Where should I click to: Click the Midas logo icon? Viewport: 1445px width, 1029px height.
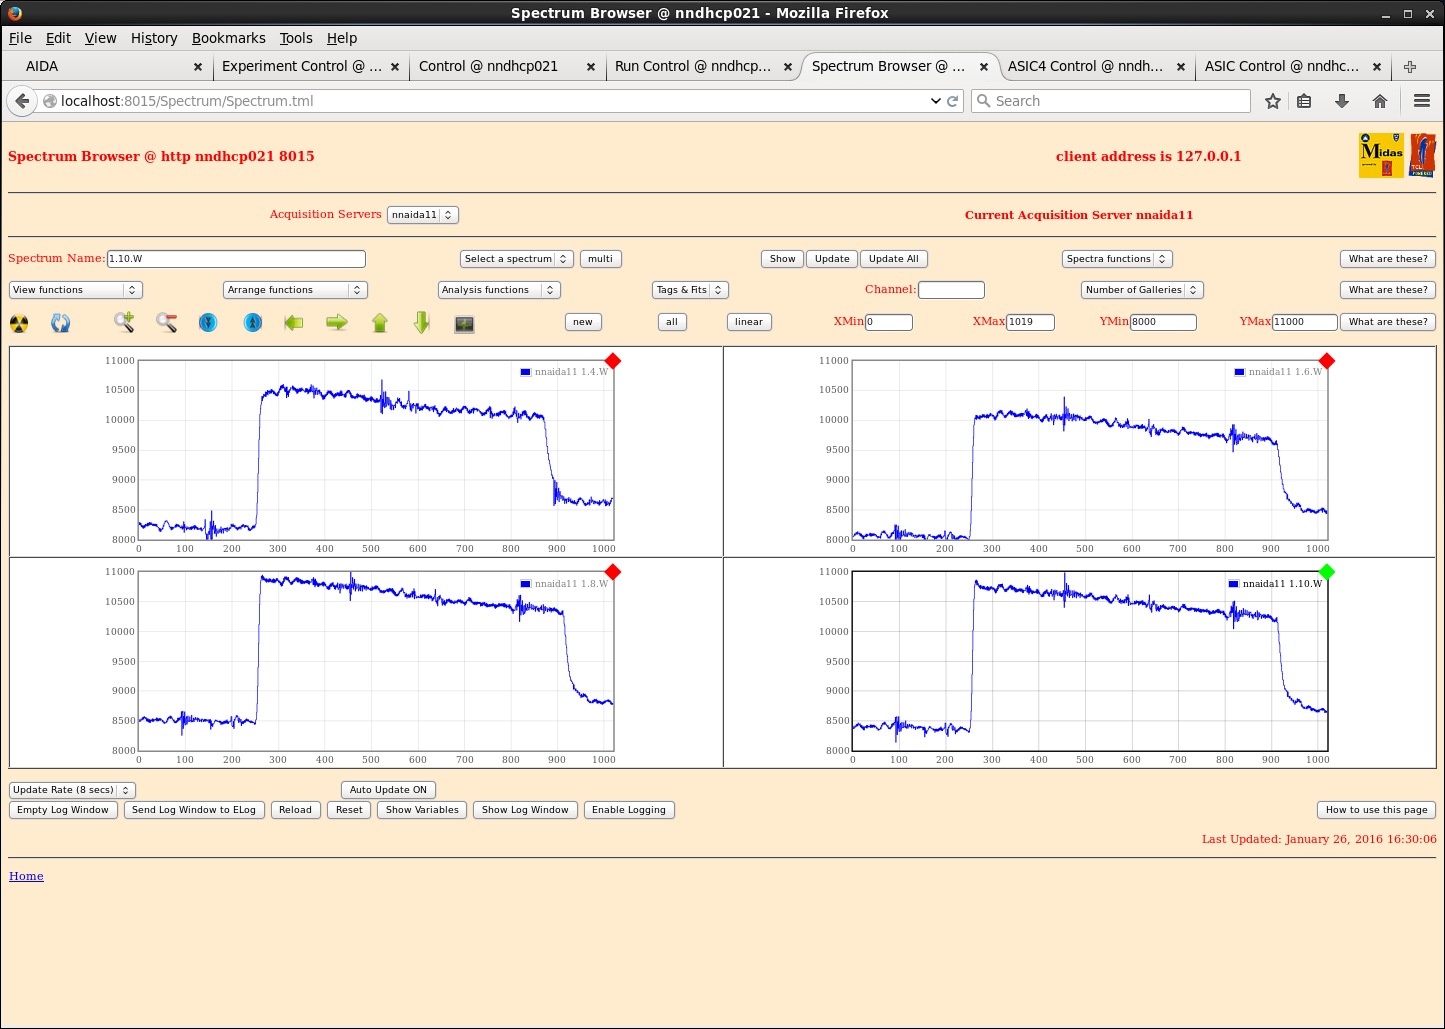point(1381,156)
